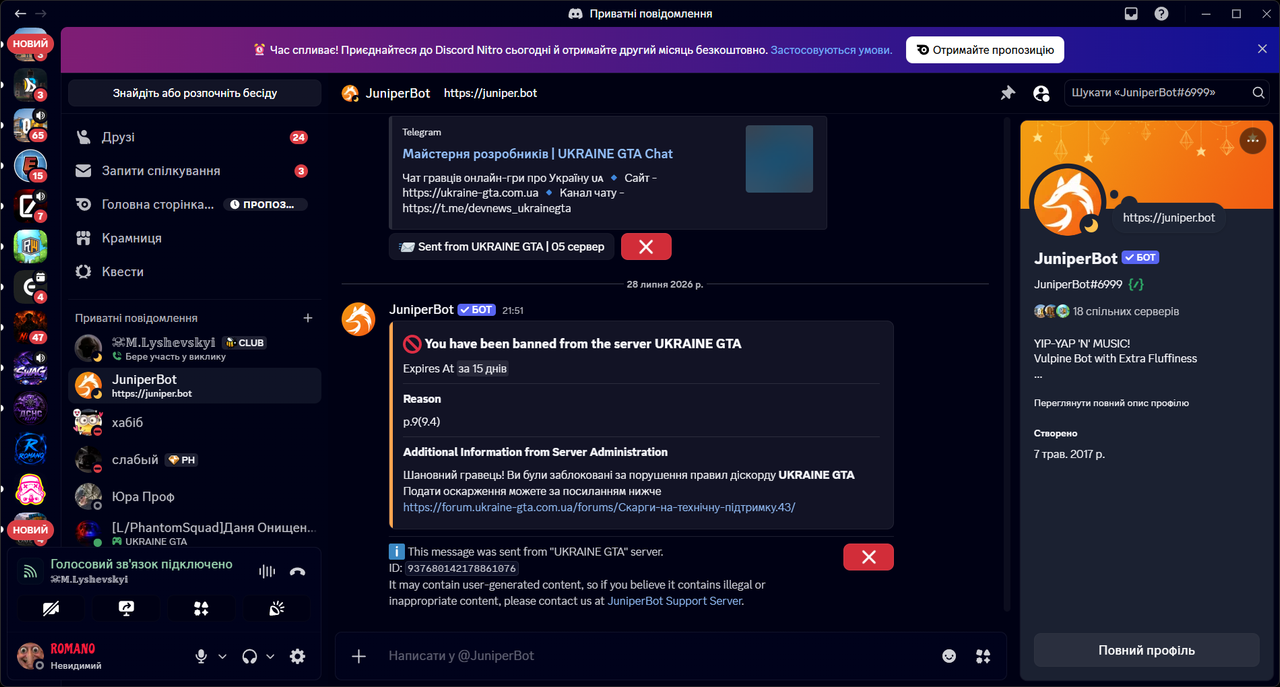Open server icon with badge 65
Screen dimensions: 1280x687
[x=30, y=125]
